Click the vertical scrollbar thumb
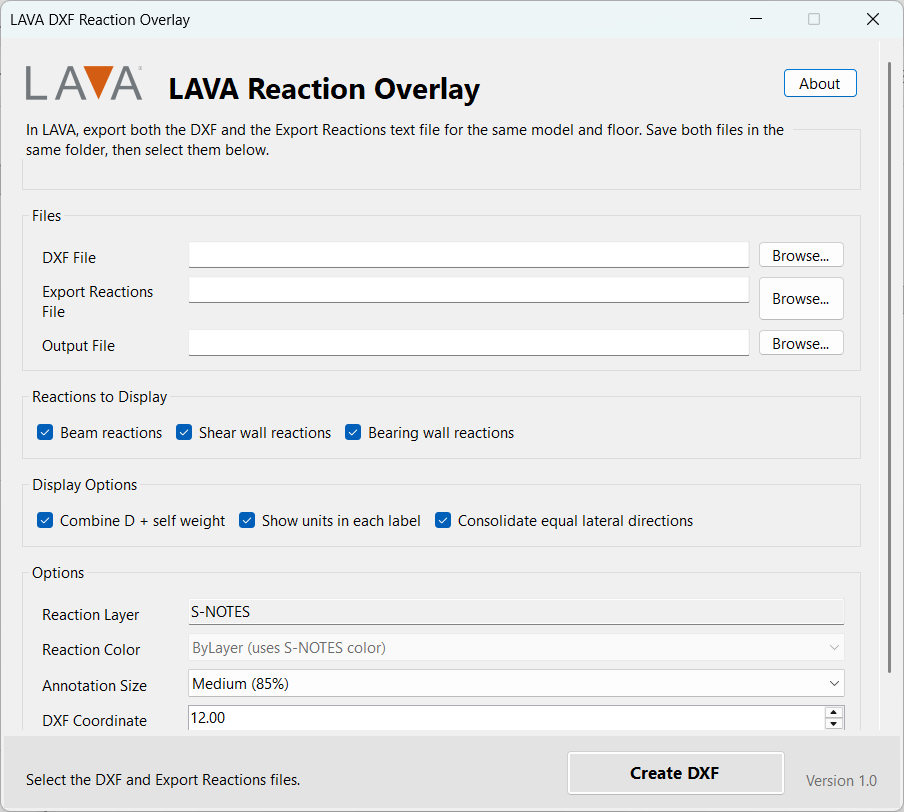This screenshot has height=812, width=904. click(890, 367)
